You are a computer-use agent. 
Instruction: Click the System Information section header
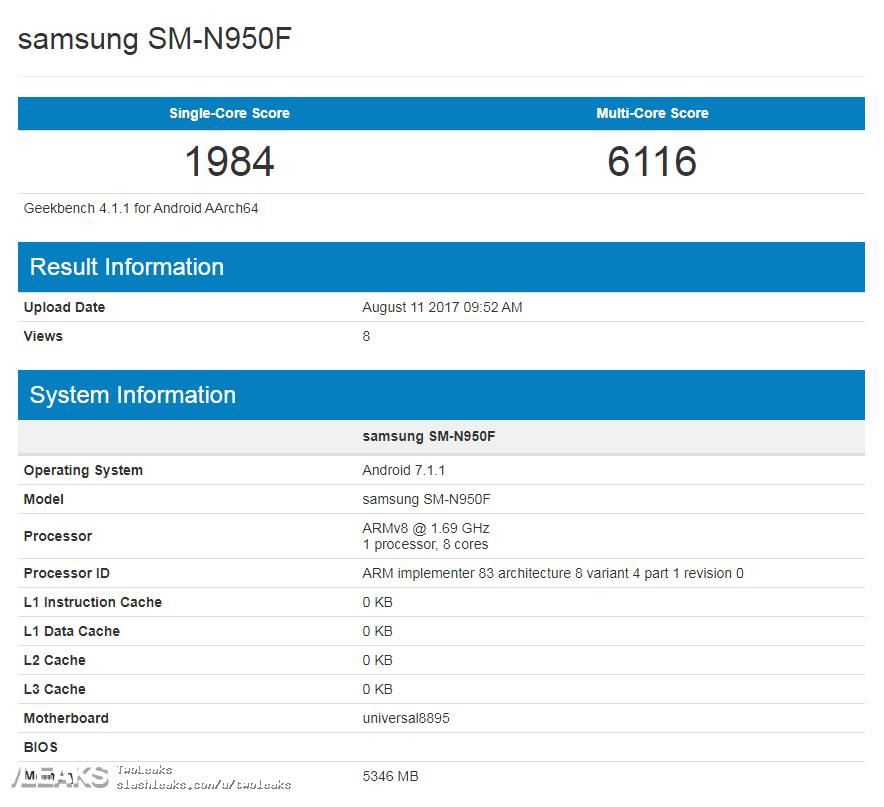click(133, 395)
